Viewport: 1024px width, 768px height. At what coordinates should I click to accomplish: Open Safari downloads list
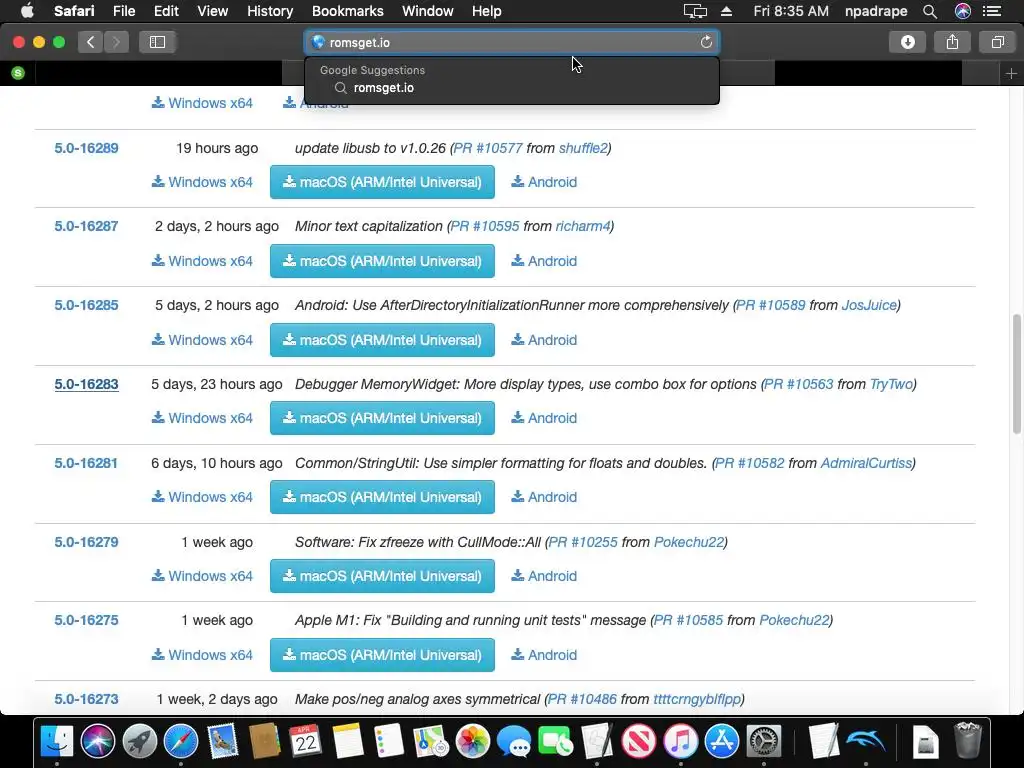click(x=907, y=42)
